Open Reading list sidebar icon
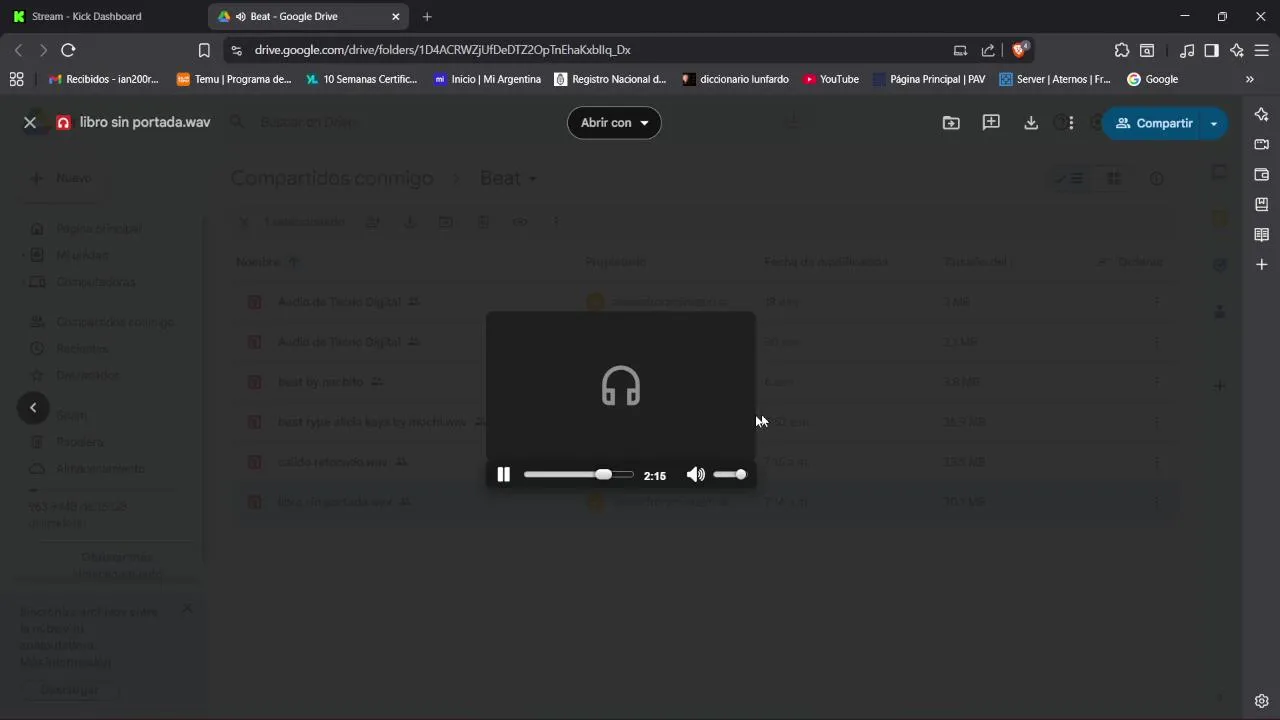 [1262, 234]
